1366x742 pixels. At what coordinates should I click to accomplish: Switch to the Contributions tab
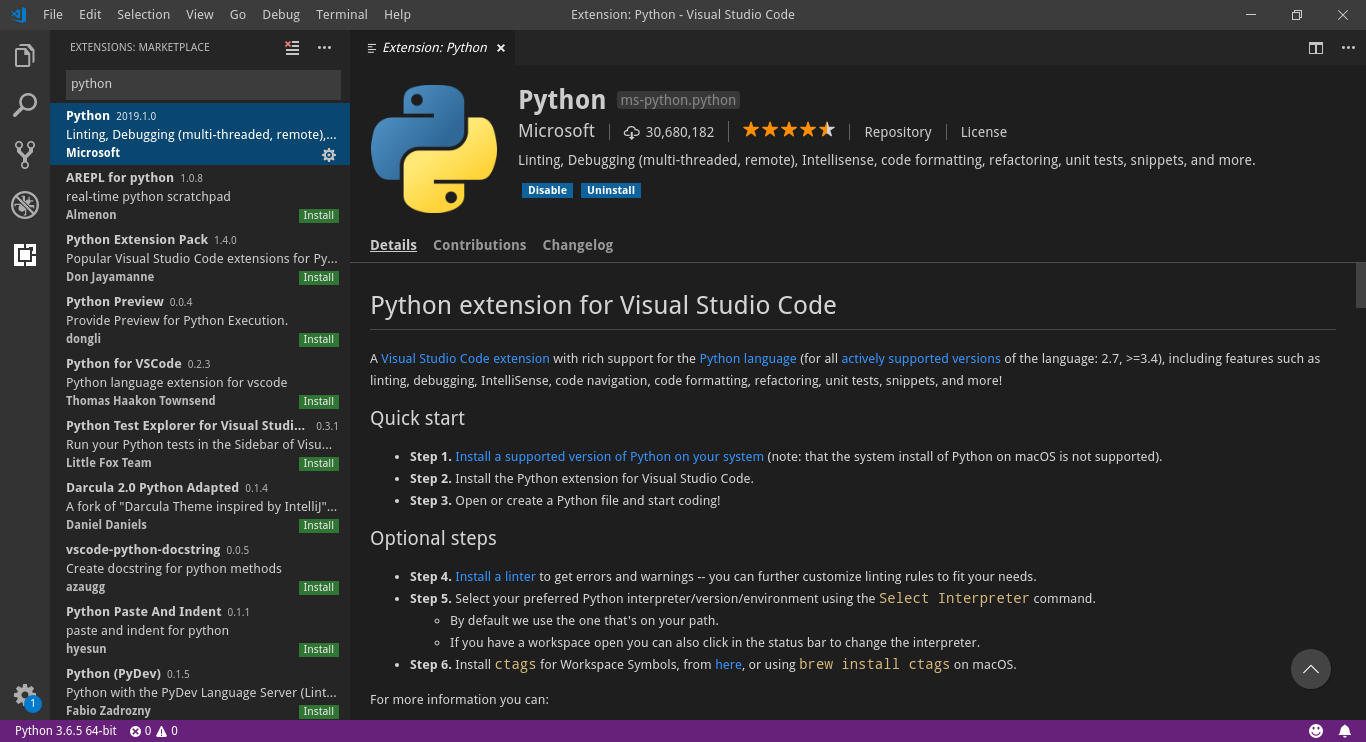tap(479, 245)
